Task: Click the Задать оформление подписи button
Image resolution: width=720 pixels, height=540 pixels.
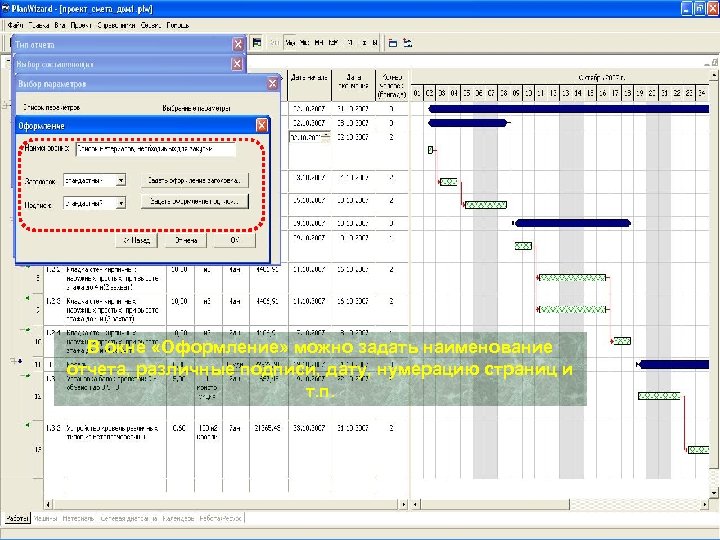Action: coord(195,202)
